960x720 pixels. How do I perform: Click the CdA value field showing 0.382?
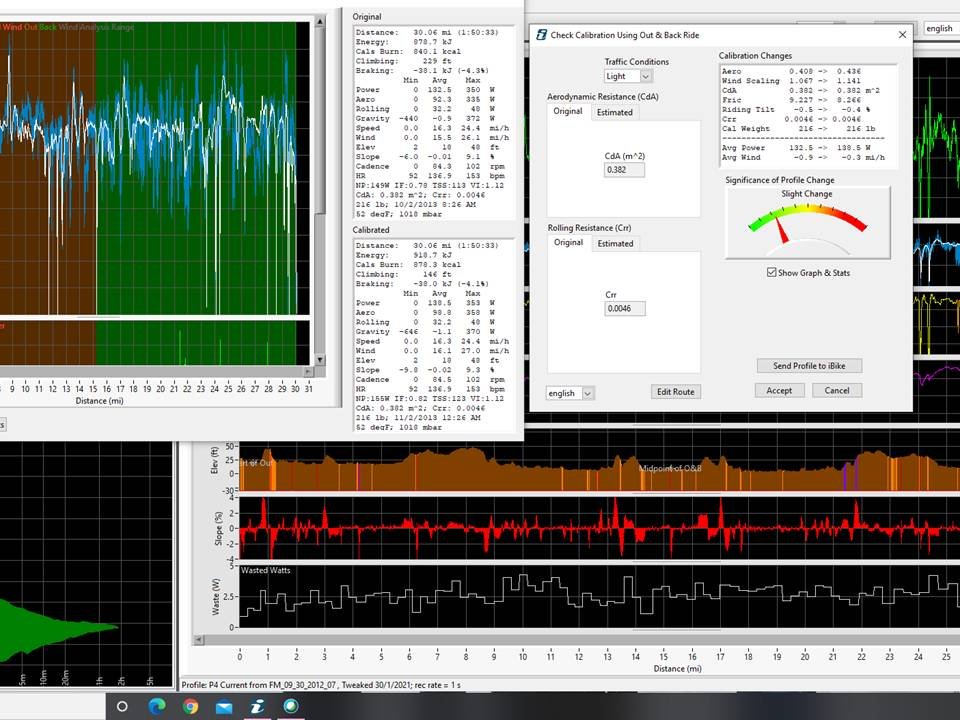pyautogui.click(x=623, y=169)
